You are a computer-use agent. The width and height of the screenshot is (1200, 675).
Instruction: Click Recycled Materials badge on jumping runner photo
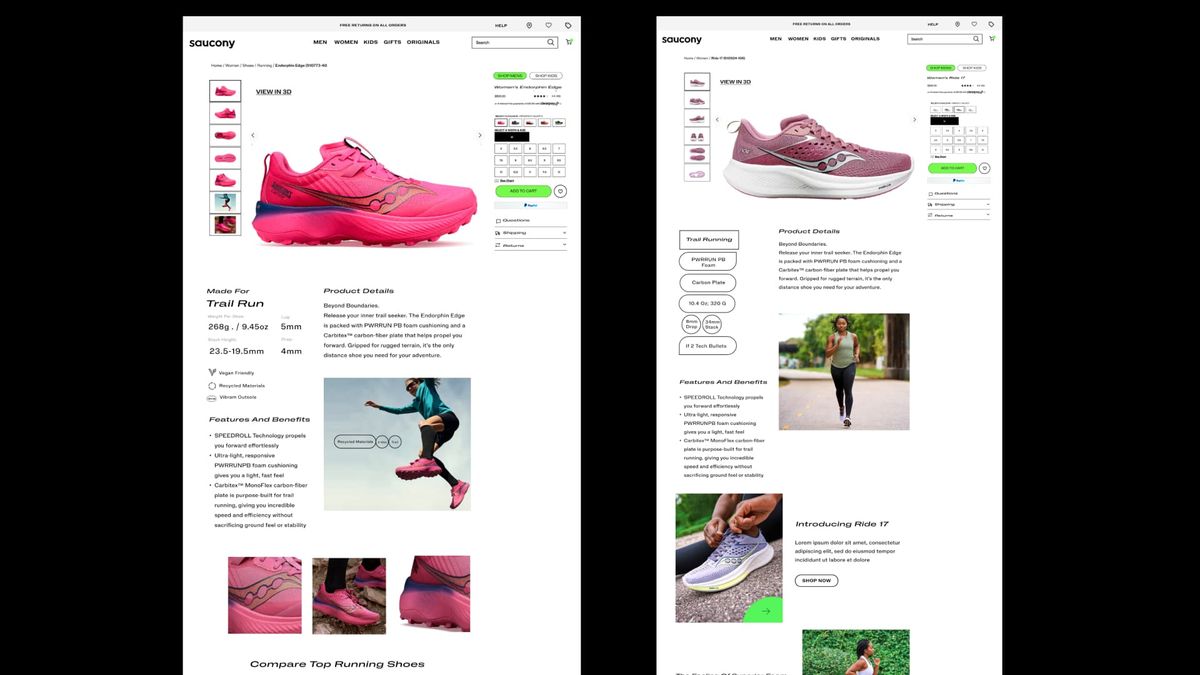355,441
